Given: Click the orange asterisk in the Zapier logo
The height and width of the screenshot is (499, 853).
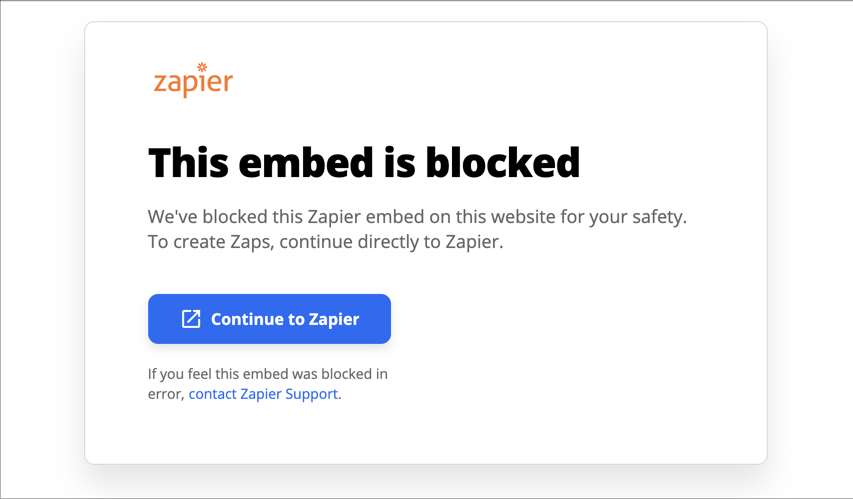Looking at the screenshot, I should pos(202,67).
